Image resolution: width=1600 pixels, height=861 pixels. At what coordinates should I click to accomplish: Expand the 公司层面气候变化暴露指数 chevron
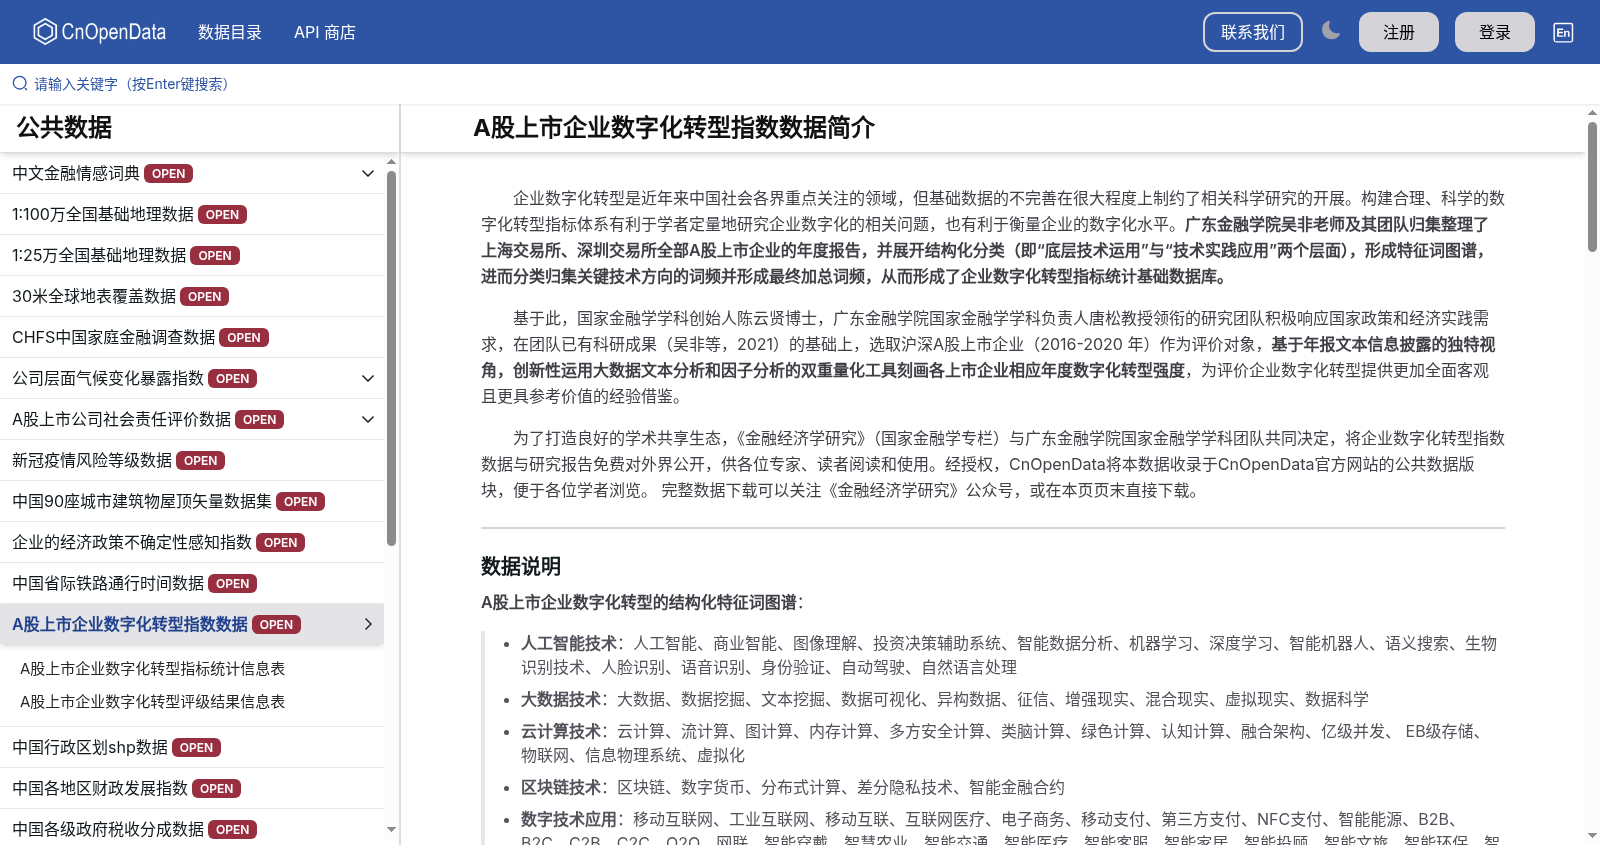368,378
